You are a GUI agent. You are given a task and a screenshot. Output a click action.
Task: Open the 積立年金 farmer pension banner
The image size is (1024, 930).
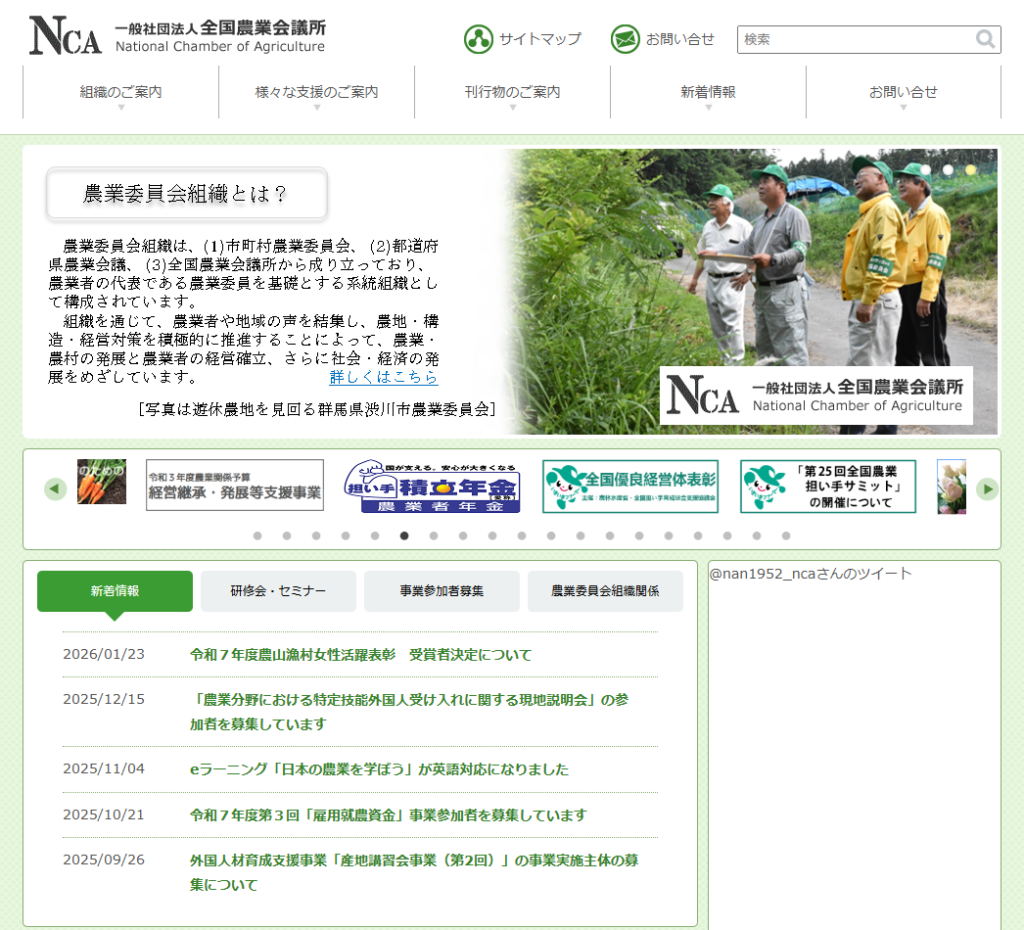[432, 487]
